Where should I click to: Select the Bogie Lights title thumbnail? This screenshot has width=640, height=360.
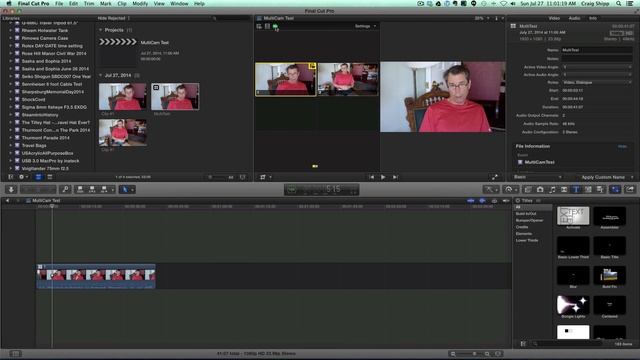click(x=573, y=304)
